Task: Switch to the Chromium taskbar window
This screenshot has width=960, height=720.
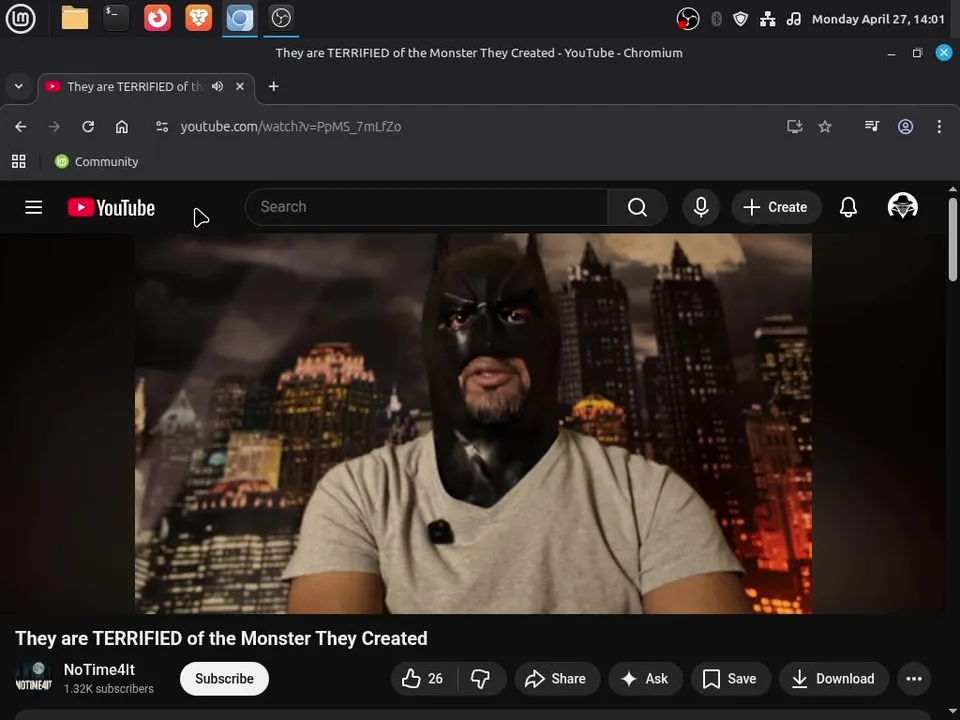Action: 239,18
